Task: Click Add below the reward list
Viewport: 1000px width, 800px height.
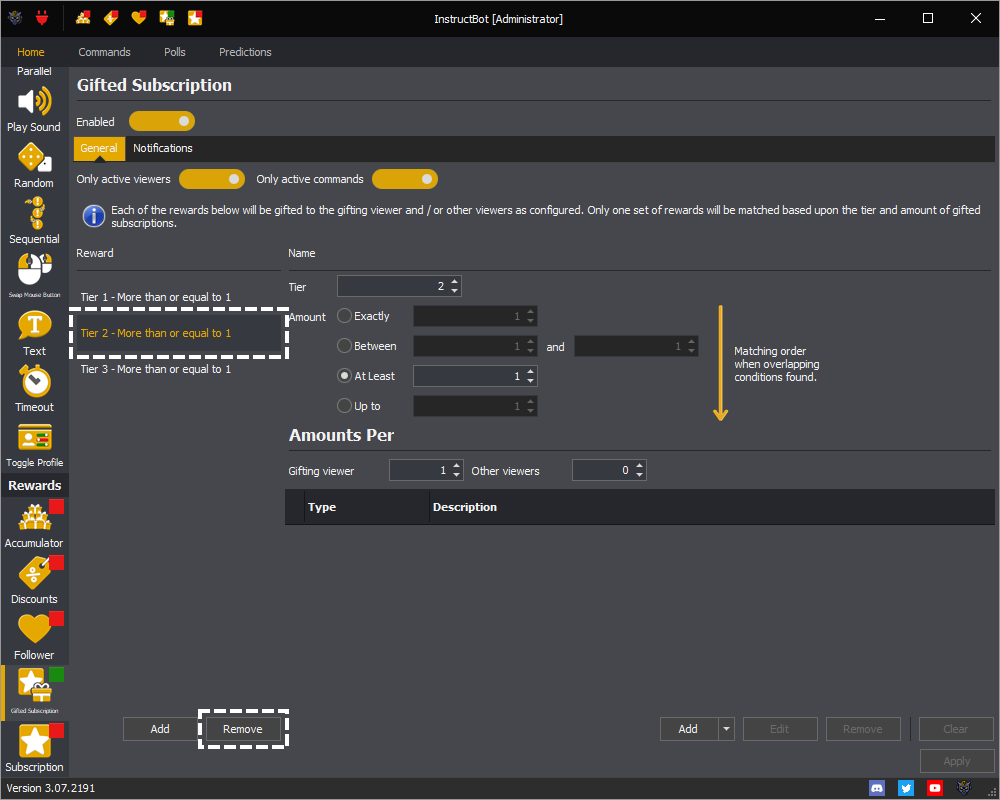Action: 160,729
